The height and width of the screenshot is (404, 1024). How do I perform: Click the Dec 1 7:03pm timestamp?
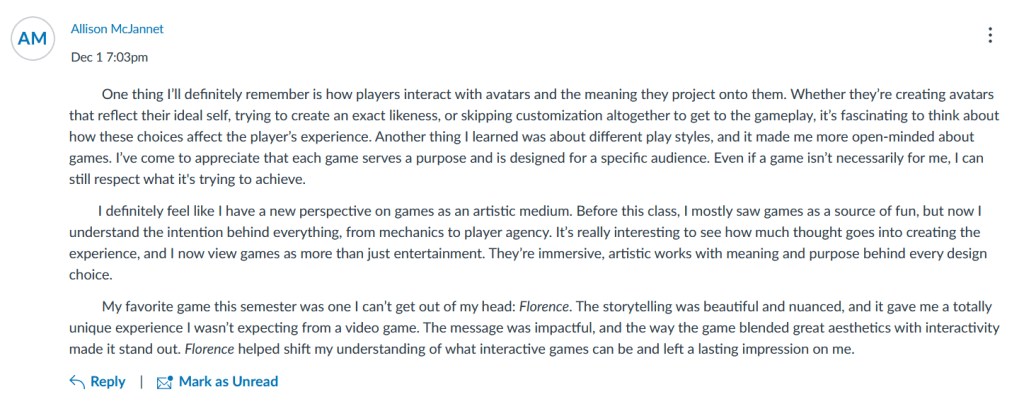click(110, 57)
